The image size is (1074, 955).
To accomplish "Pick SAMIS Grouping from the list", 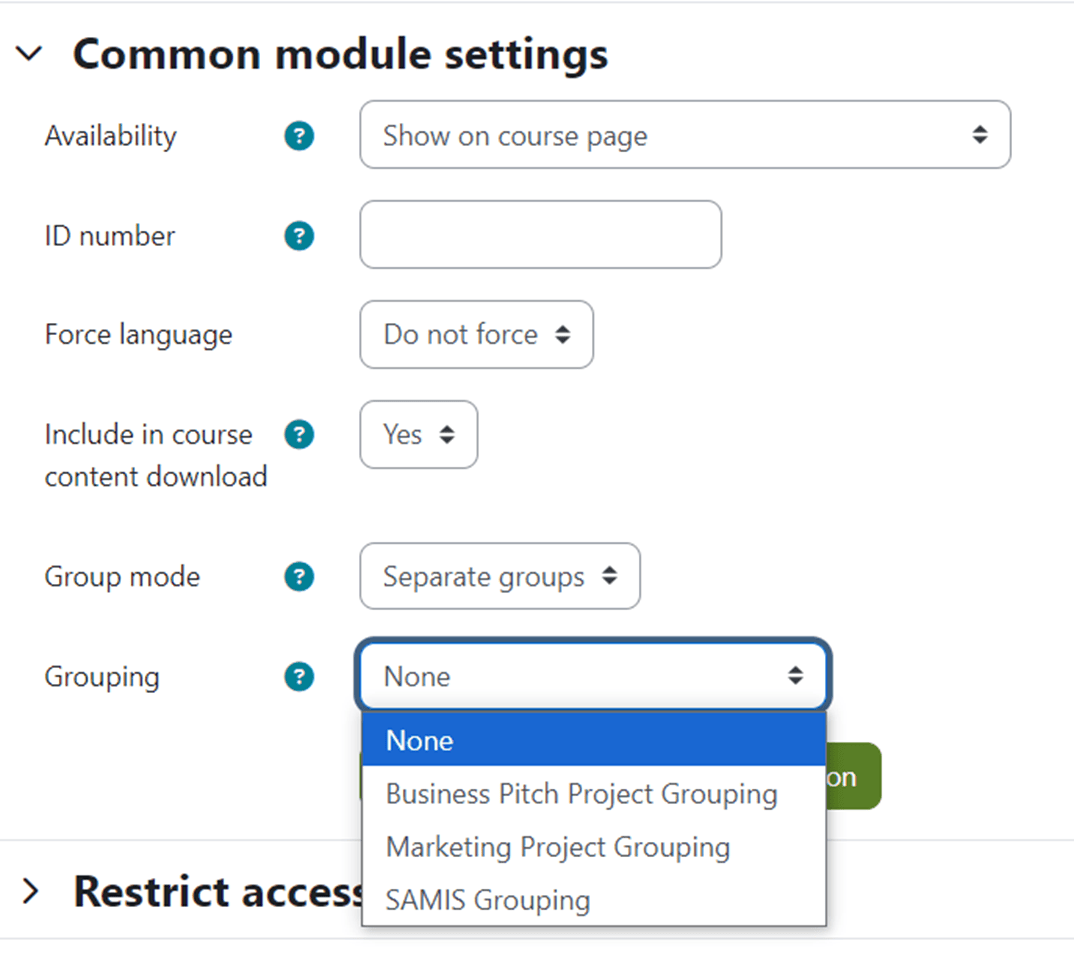I will 488,900.
